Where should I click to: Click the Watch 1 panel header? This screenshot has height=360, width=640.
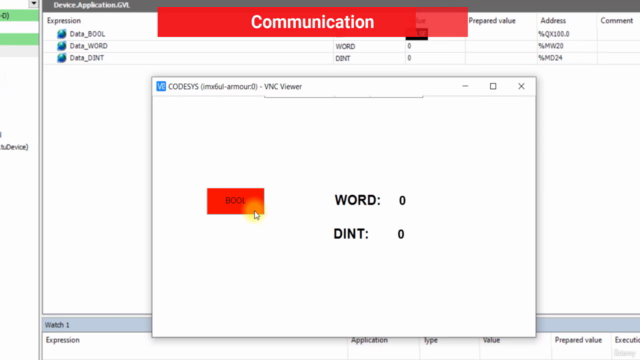57,325
